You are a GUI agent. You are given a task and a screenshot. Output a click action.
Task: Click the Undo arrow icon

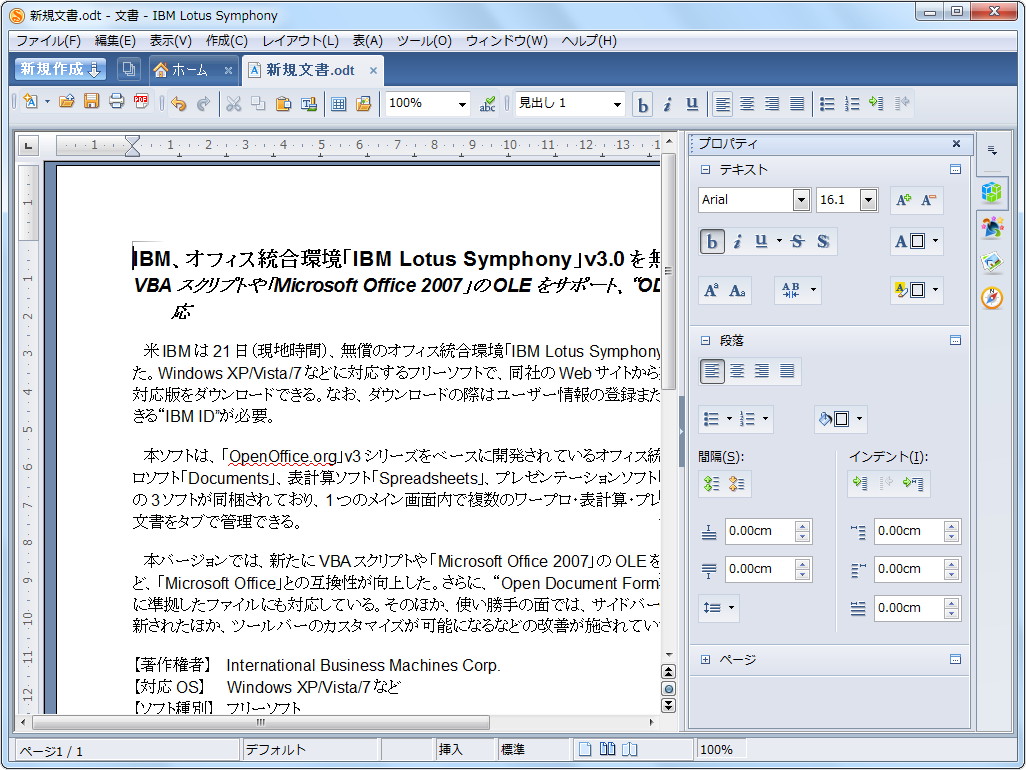pyautogui.click(x=179, y=103)
